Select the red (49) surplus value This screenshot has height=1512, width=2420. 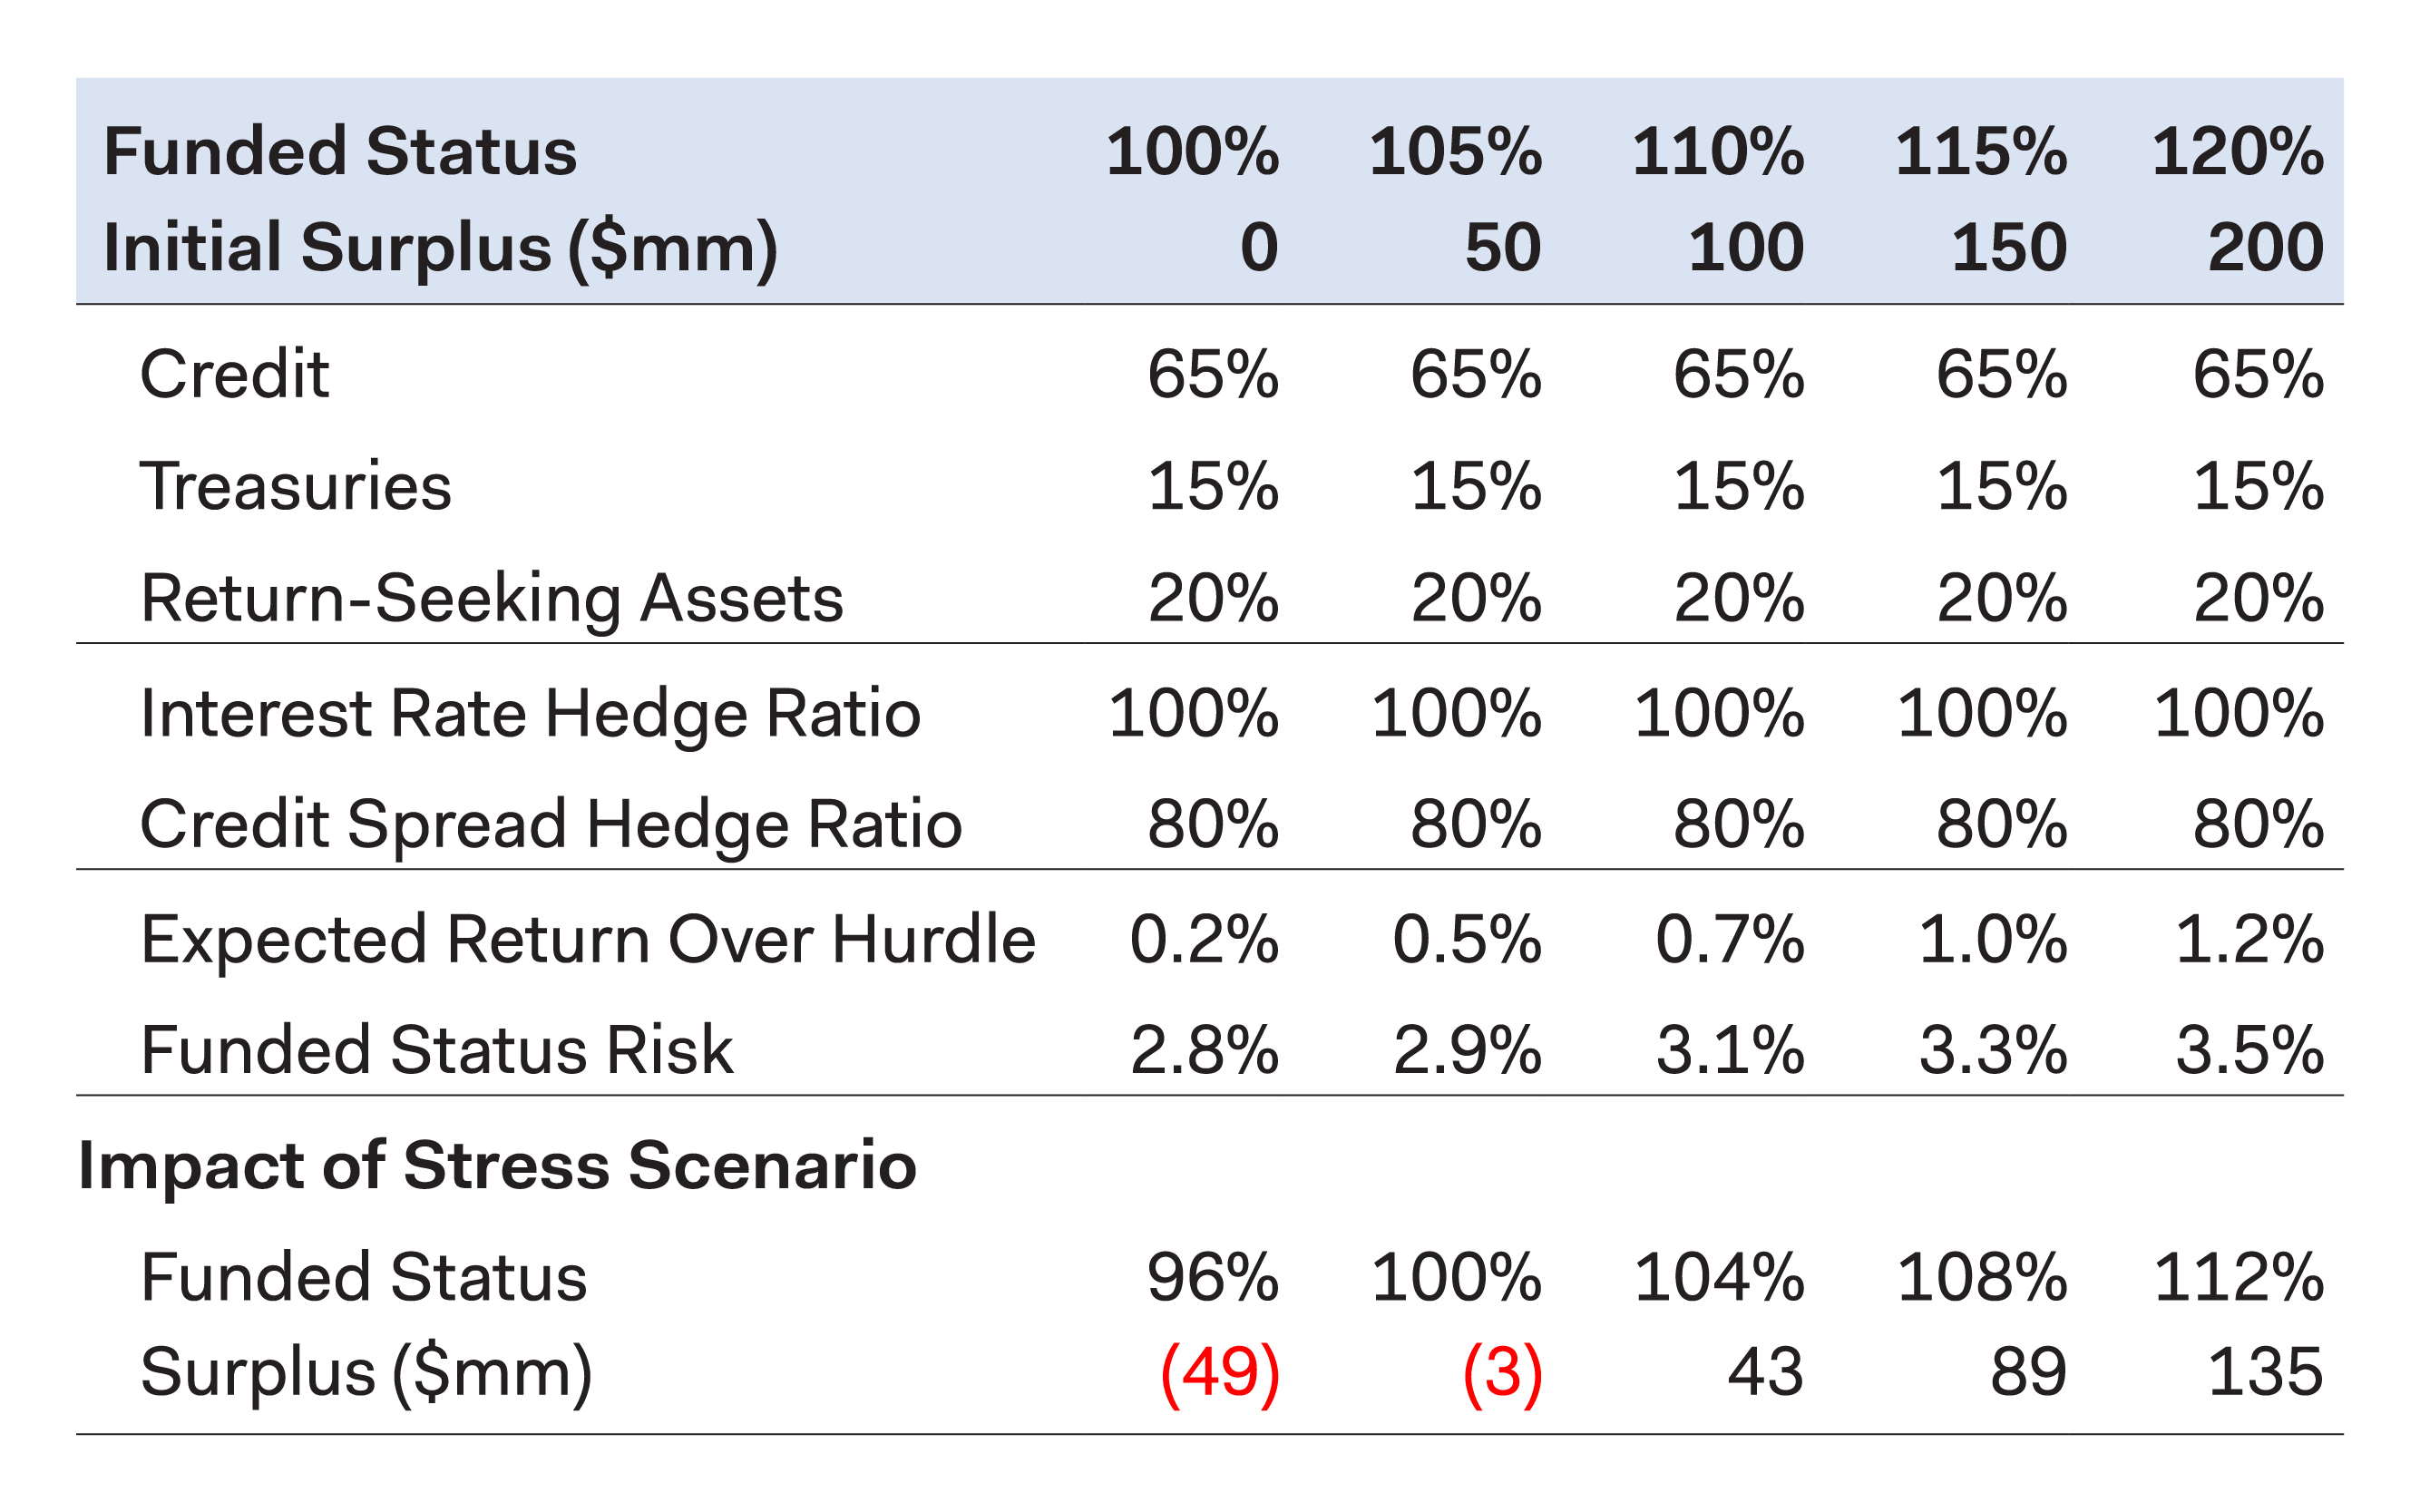click(x=1219, y=1373)
